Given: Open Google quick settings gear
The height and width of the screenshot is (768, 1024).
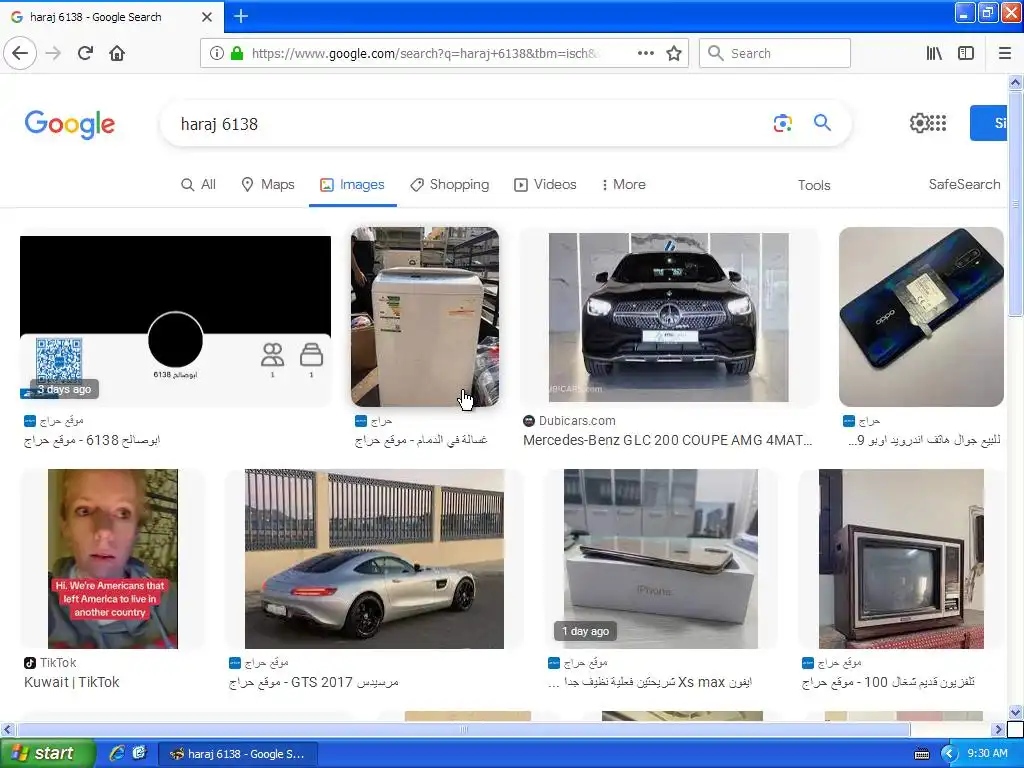Looking at the screenshot, I should coord(919,123).
